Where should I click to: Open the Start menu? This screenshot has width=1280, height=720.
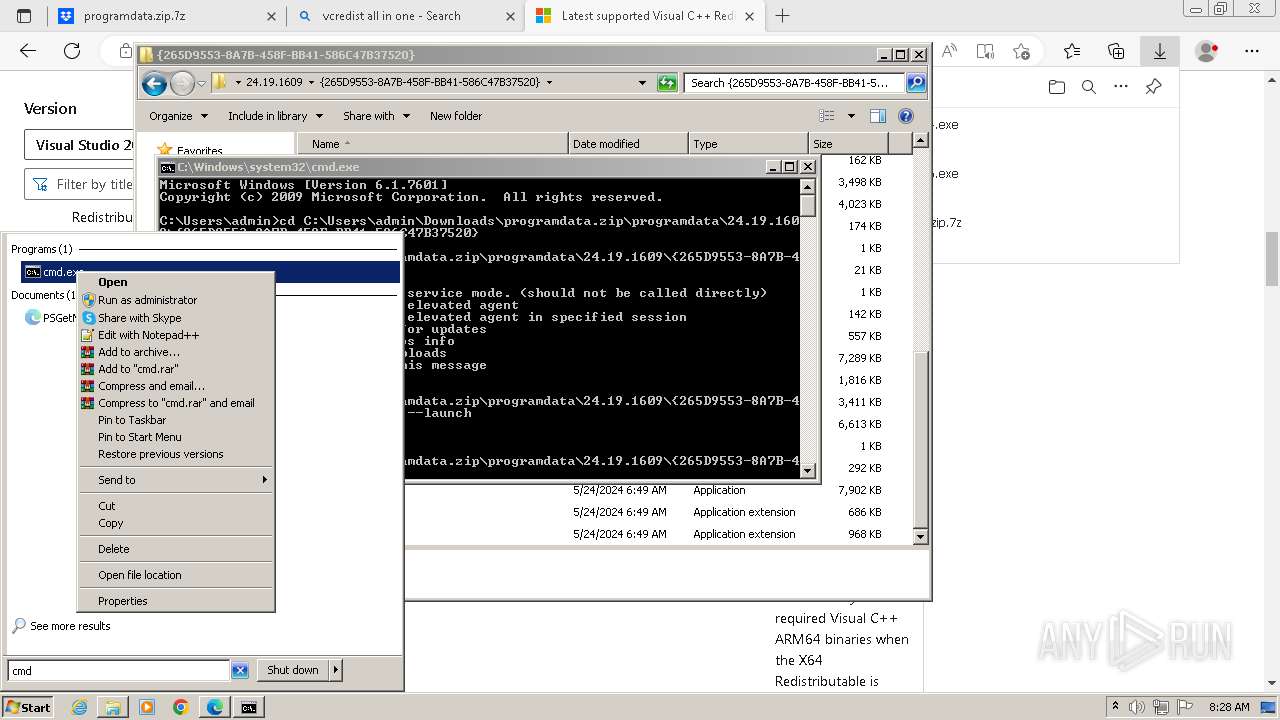tap(28, 707)
